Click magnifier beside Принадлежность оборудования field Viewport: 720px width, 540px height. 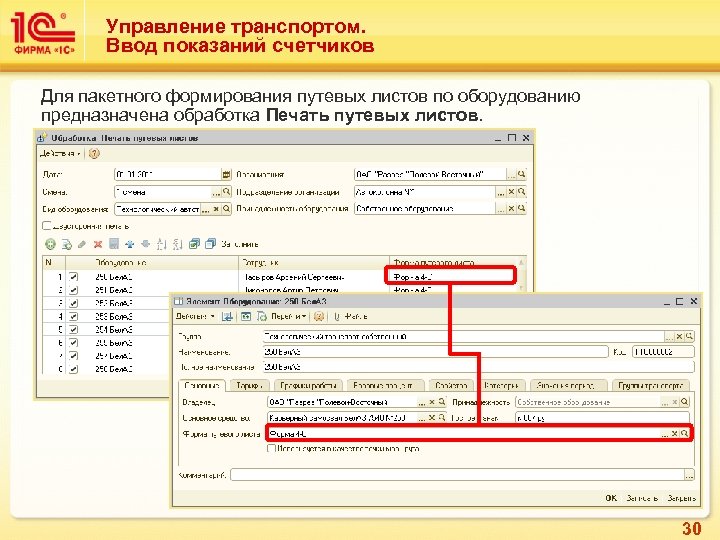(x=522, y=208)
